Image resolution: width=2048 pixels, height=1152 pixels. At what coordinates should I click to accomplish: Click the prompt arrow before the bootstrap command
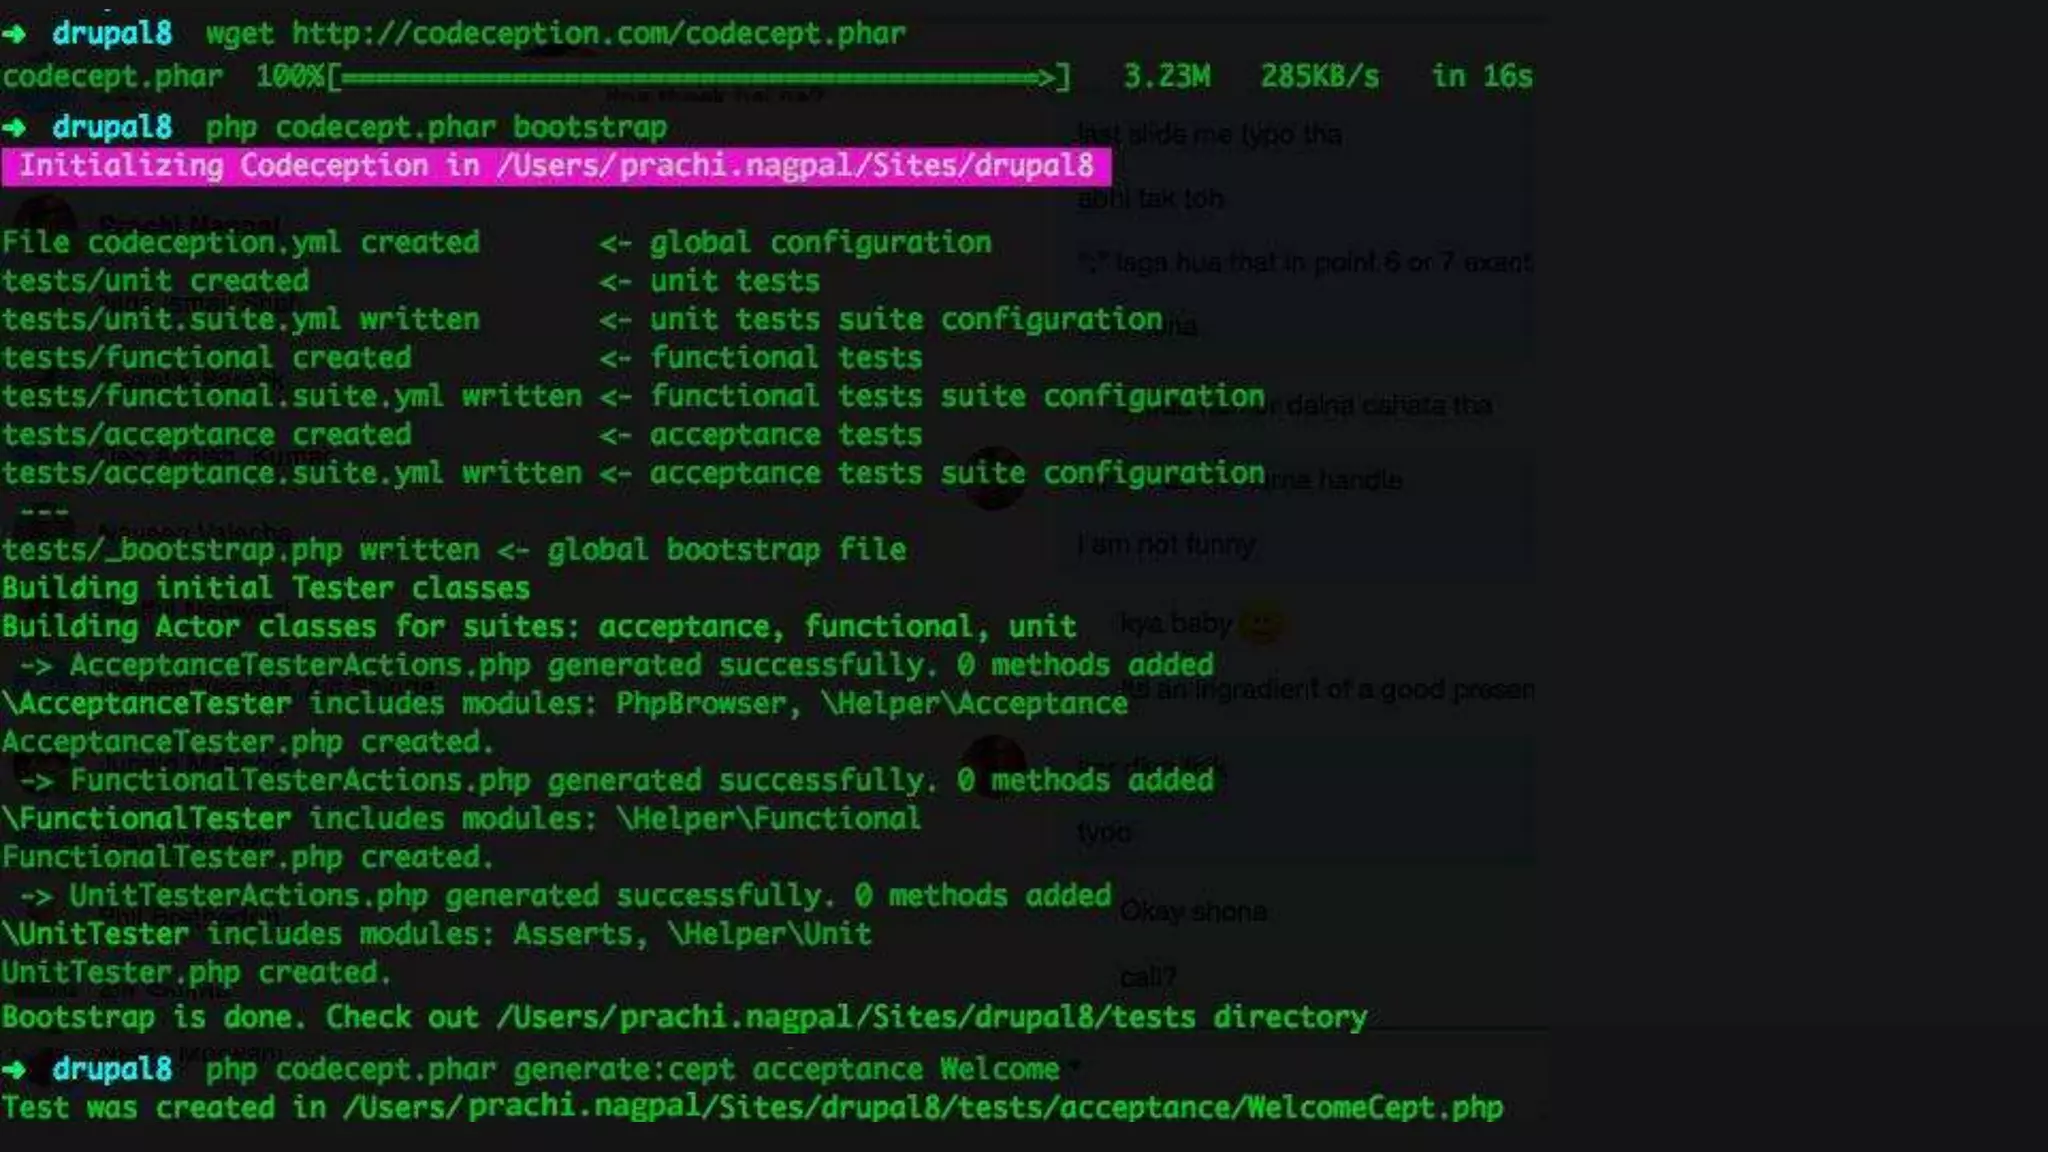tap(14, 128)
